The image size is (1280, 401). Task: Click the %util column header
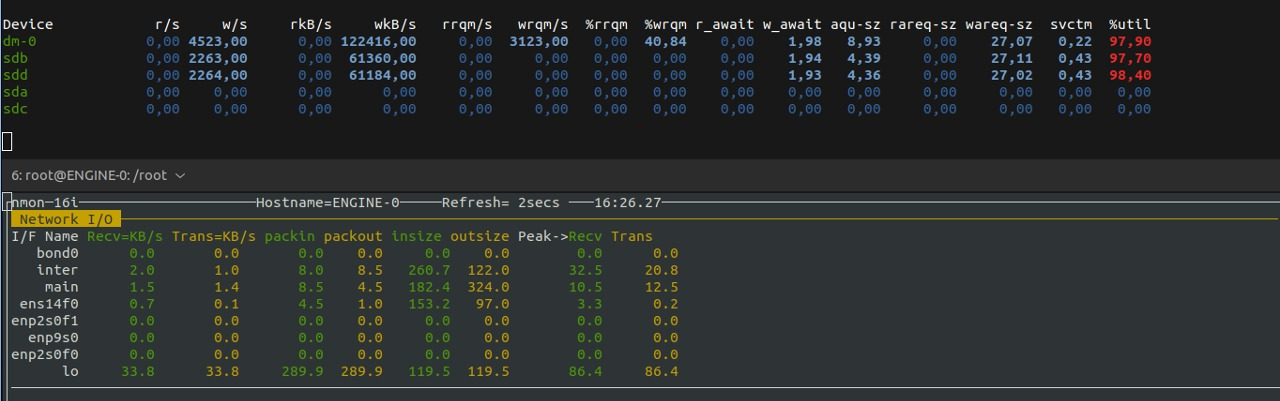1130,24
